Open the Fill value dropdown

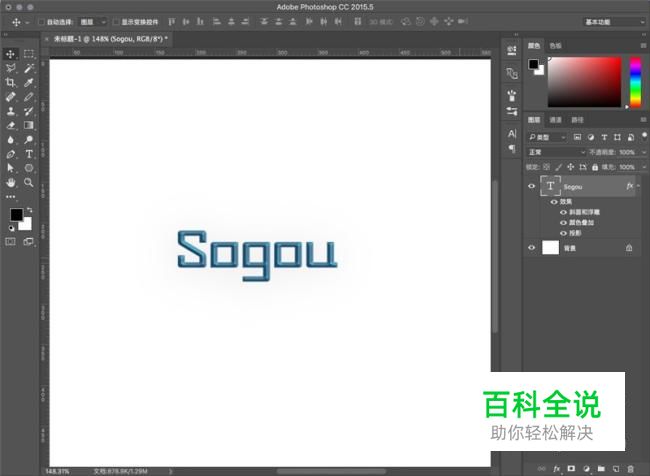coord(644,167)
